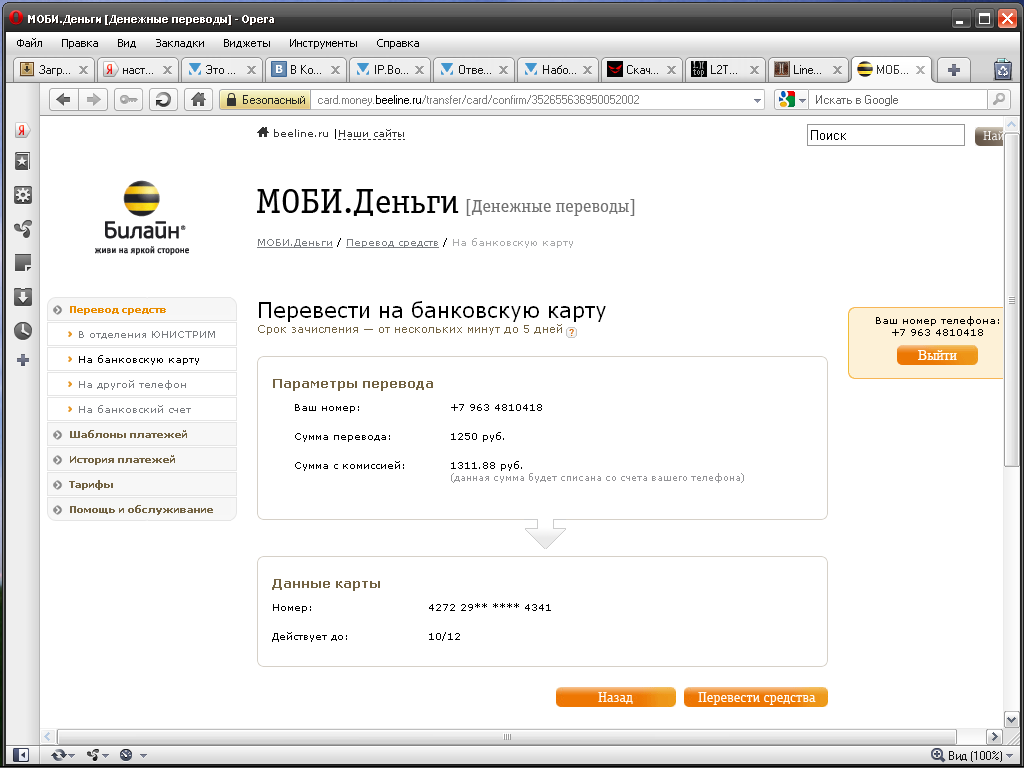Open Unite panel icon in sidebar
This screenshot has height=768, width=1024.
tap(22, 229)
